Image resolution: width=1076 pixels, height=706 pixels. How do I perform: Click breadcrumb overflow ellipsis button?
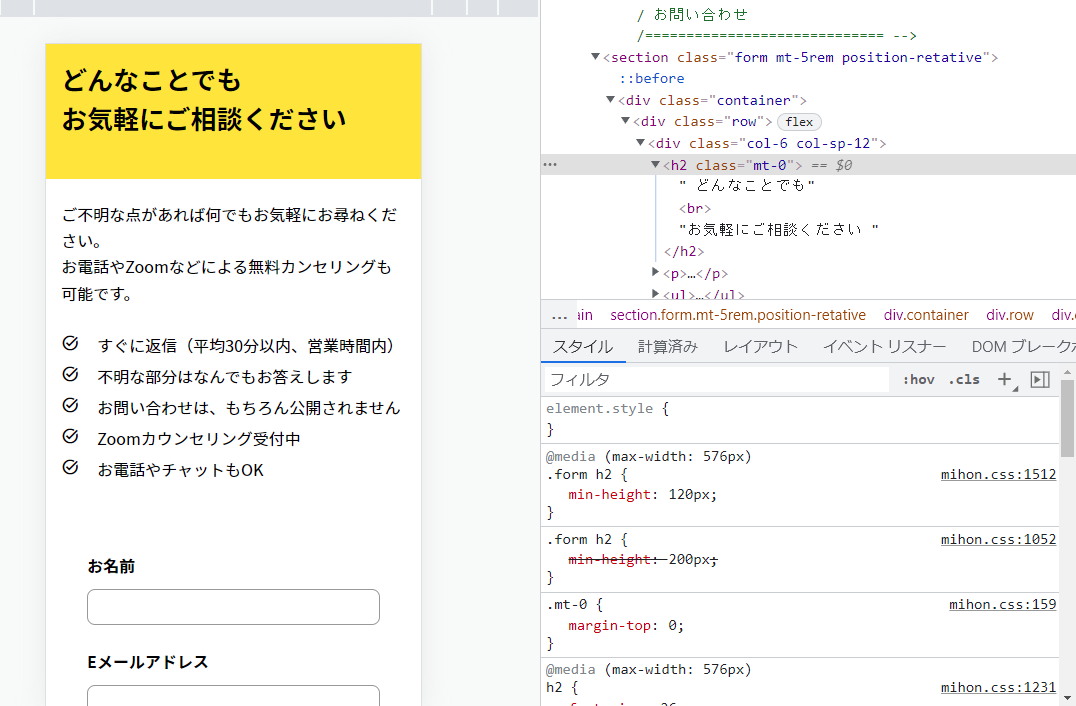point(559,315)
